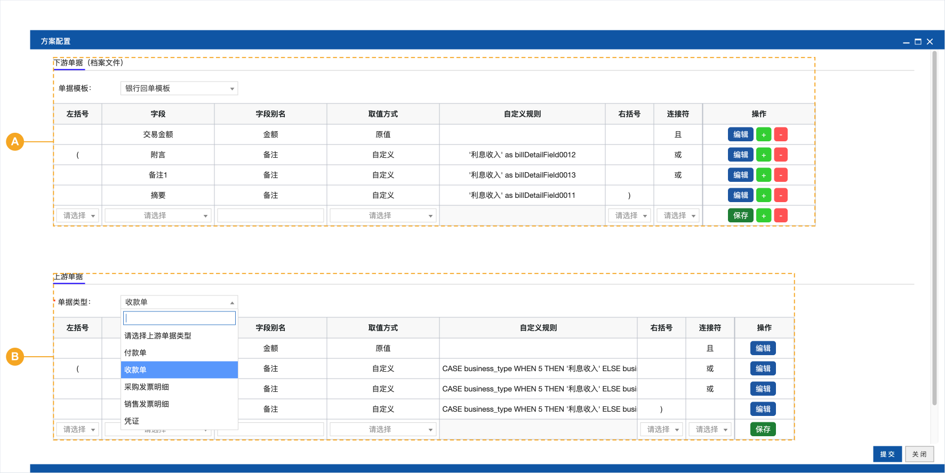Open the 收款单 document type dropdown
945x473 pixels.
(x=179, y=302)
